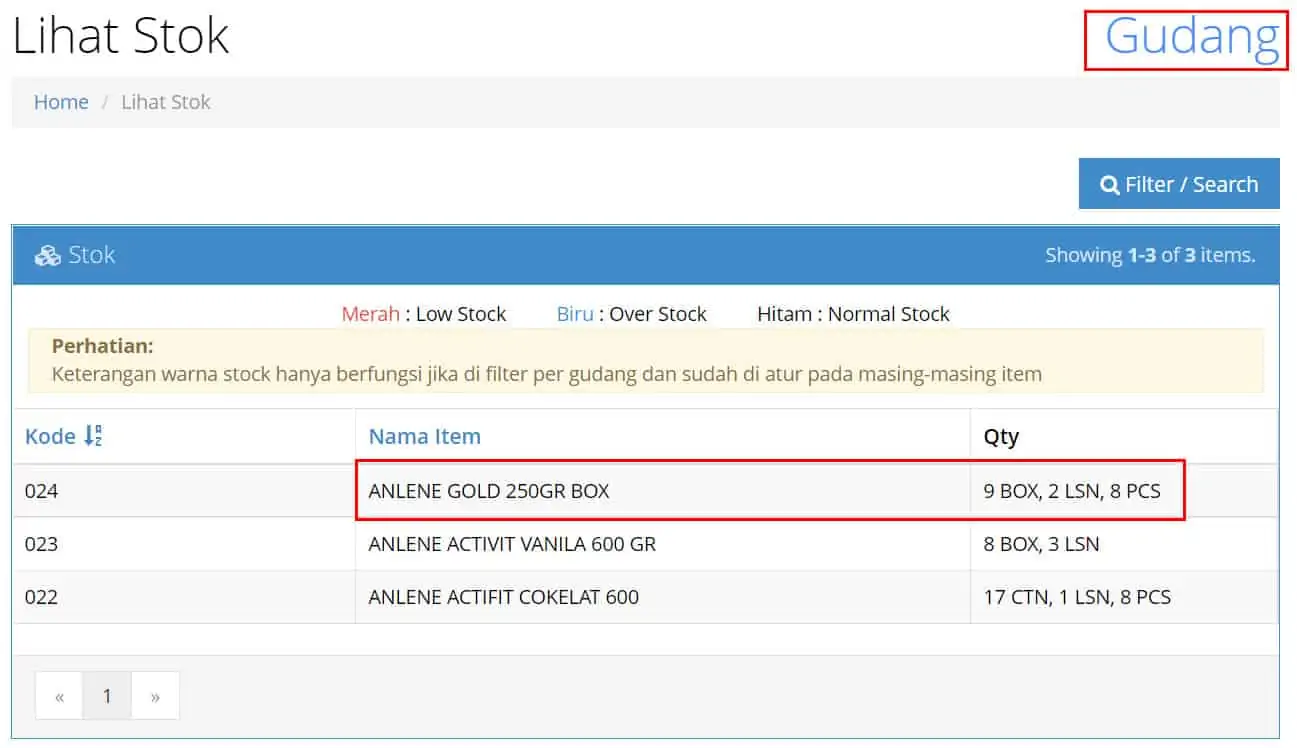Viewport: 1297px width, 748px height.
Task: Click the Lihat Stok breadcrumb text
Action: [166, 102]
